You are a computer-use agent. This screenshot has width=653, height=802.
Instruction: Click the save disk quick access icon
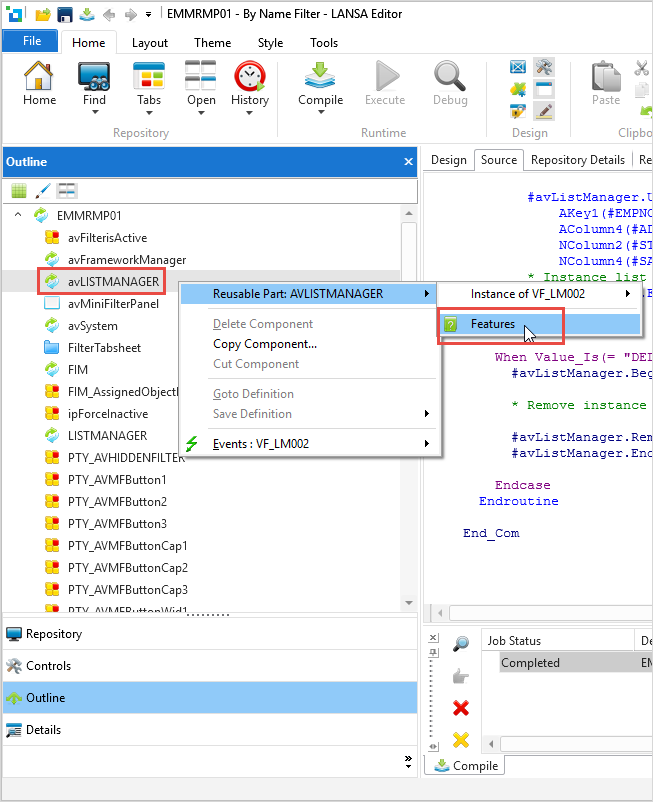65,15
